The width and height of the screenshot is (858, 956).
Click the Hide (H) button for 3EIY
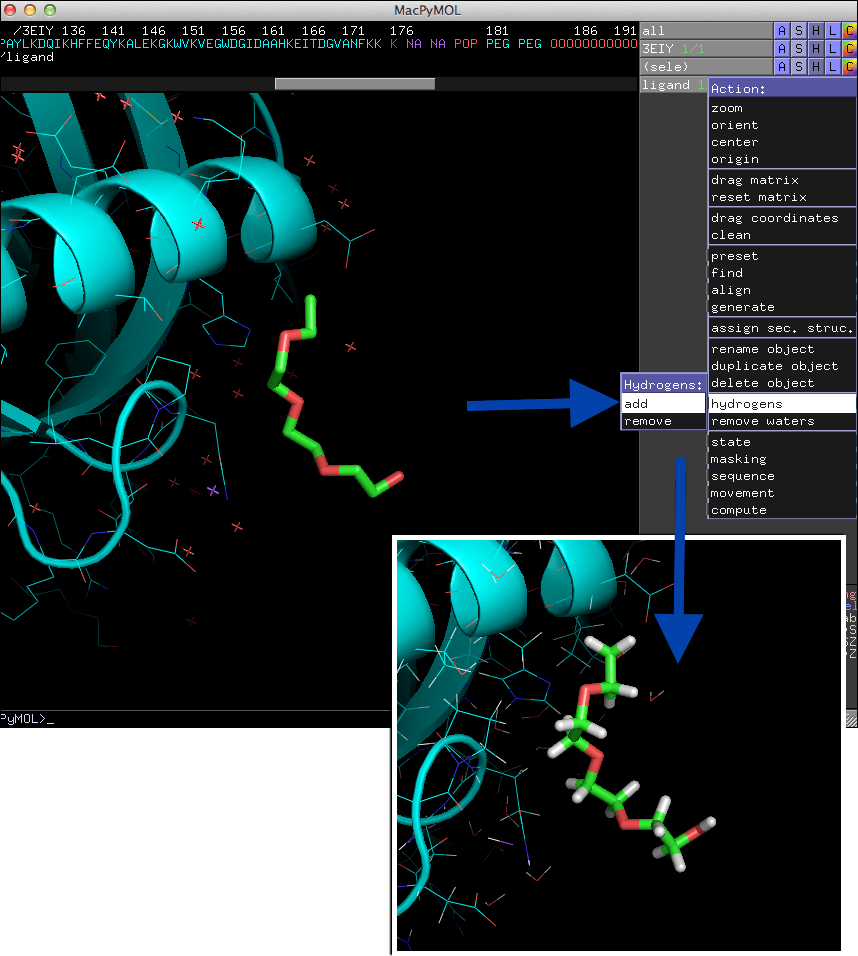tap(816, 48)
